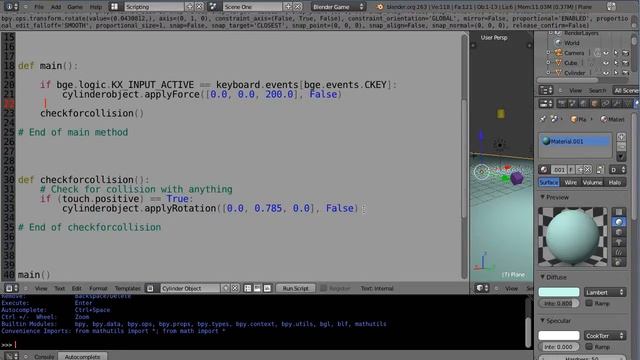This screenshot has width=640, height=360.
Task: Open the Format menu
Action: [98, 289]
